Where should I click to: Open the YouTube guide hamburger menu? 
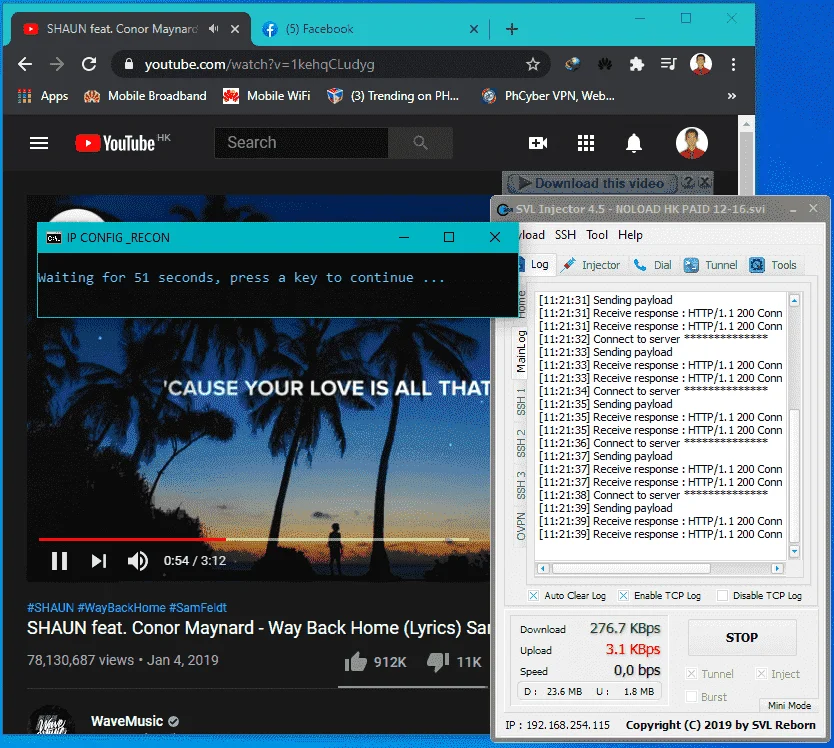pos(39,143)
